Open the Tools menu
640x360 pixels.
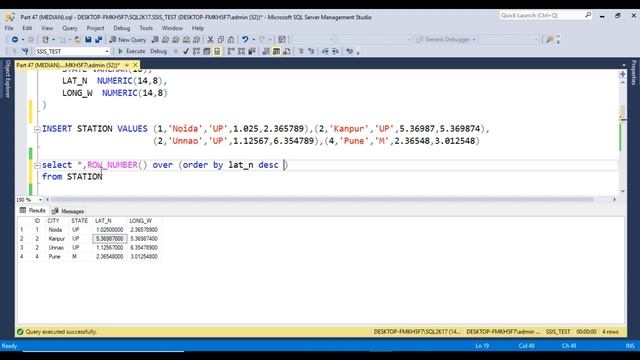point(146,28)
